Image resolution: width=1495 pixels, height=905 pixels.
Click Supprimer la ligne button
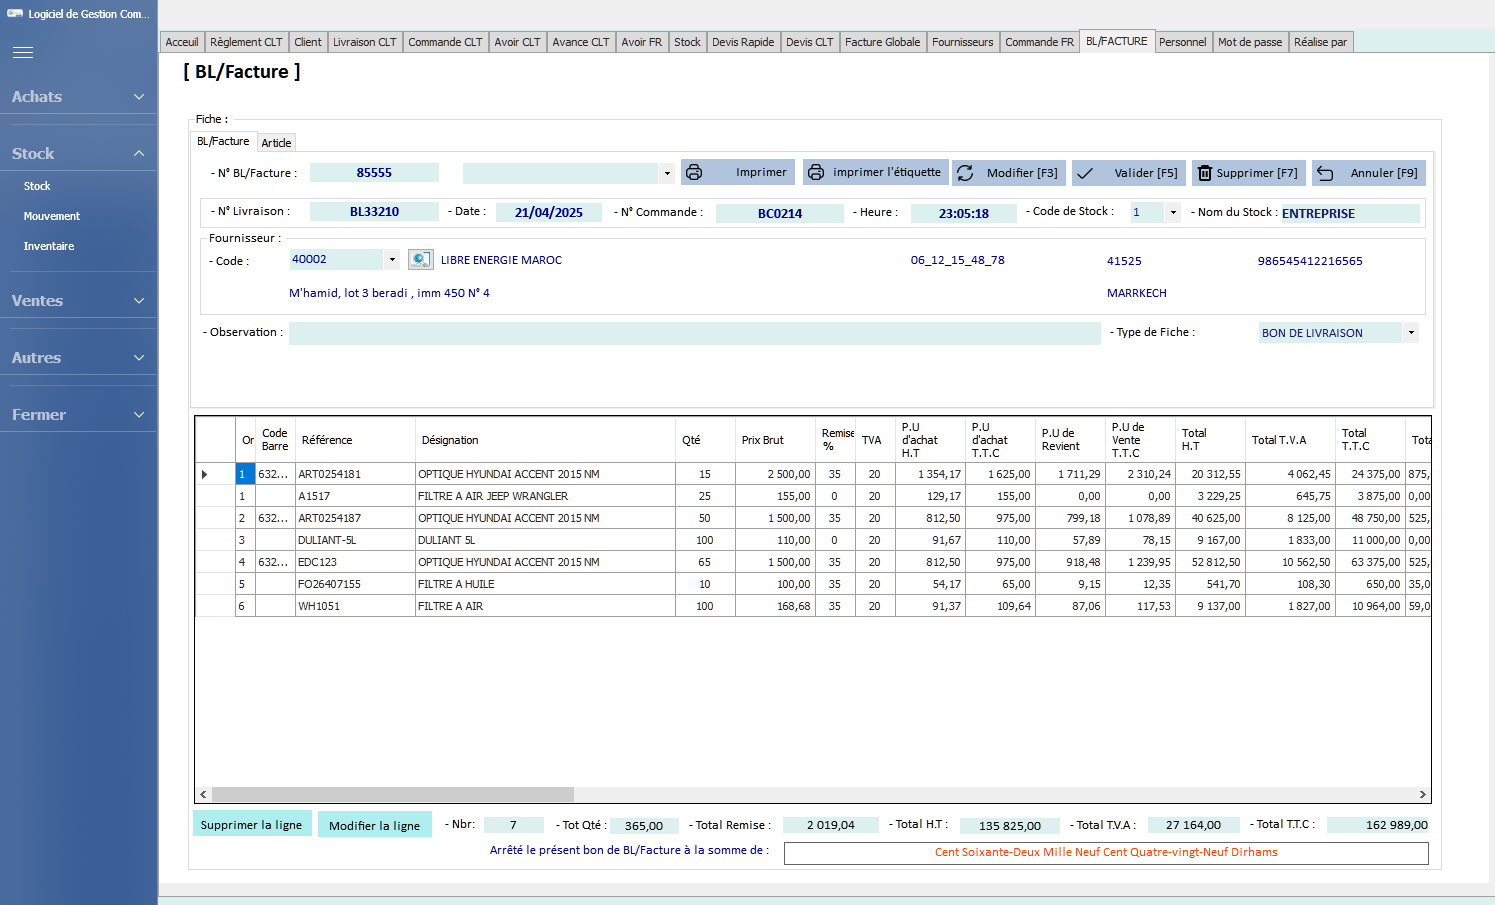252,825
